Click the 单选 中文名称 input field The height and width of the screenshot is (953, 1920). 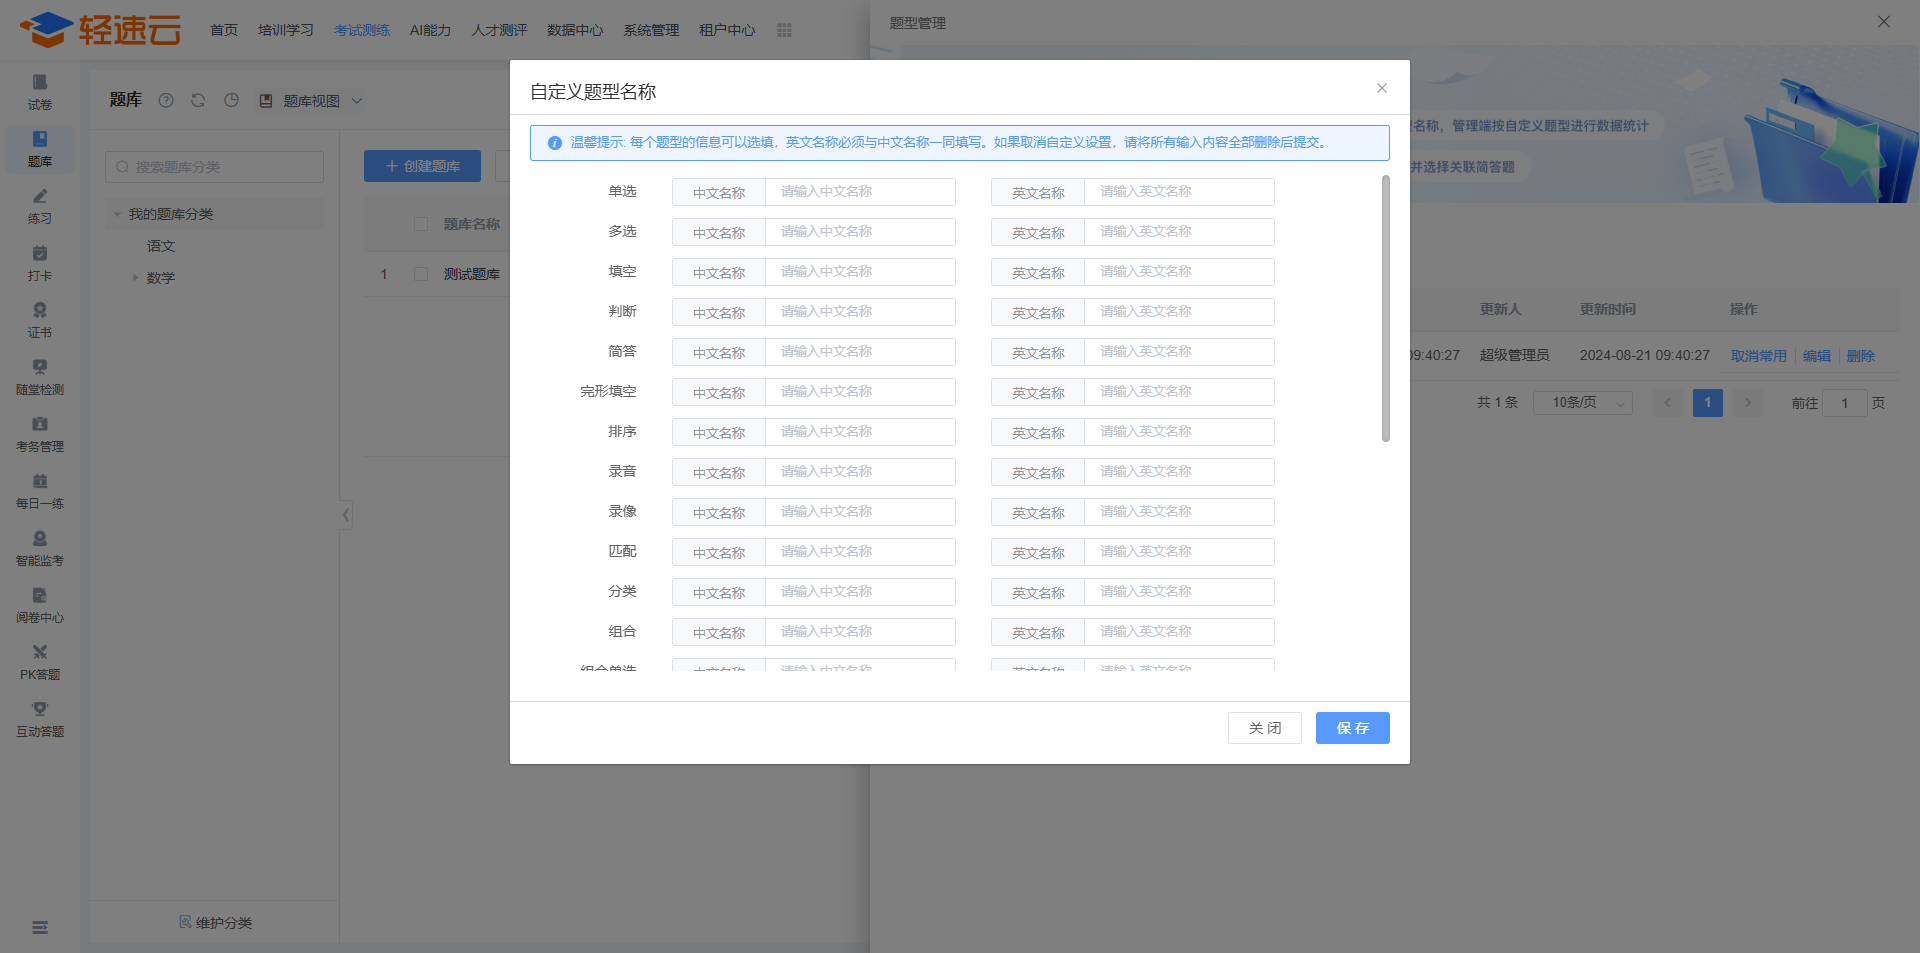pos(859,192)
